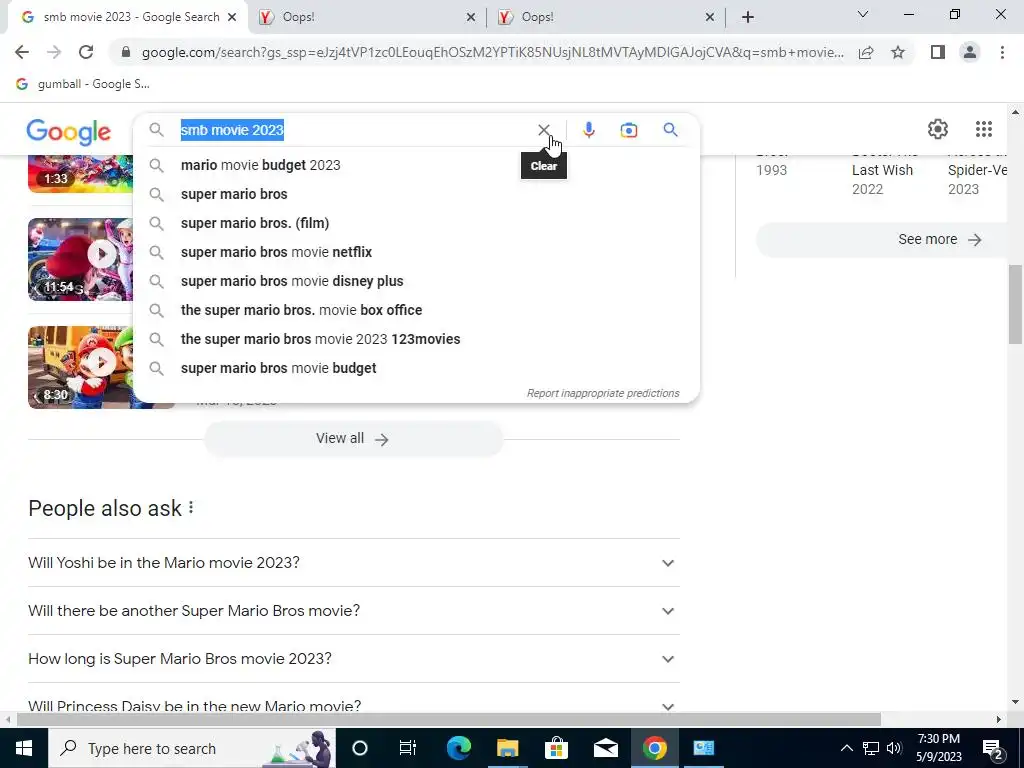The image size is (1024, 768).
Task: Show hidden system tray icons
Action: coord(846,748)
